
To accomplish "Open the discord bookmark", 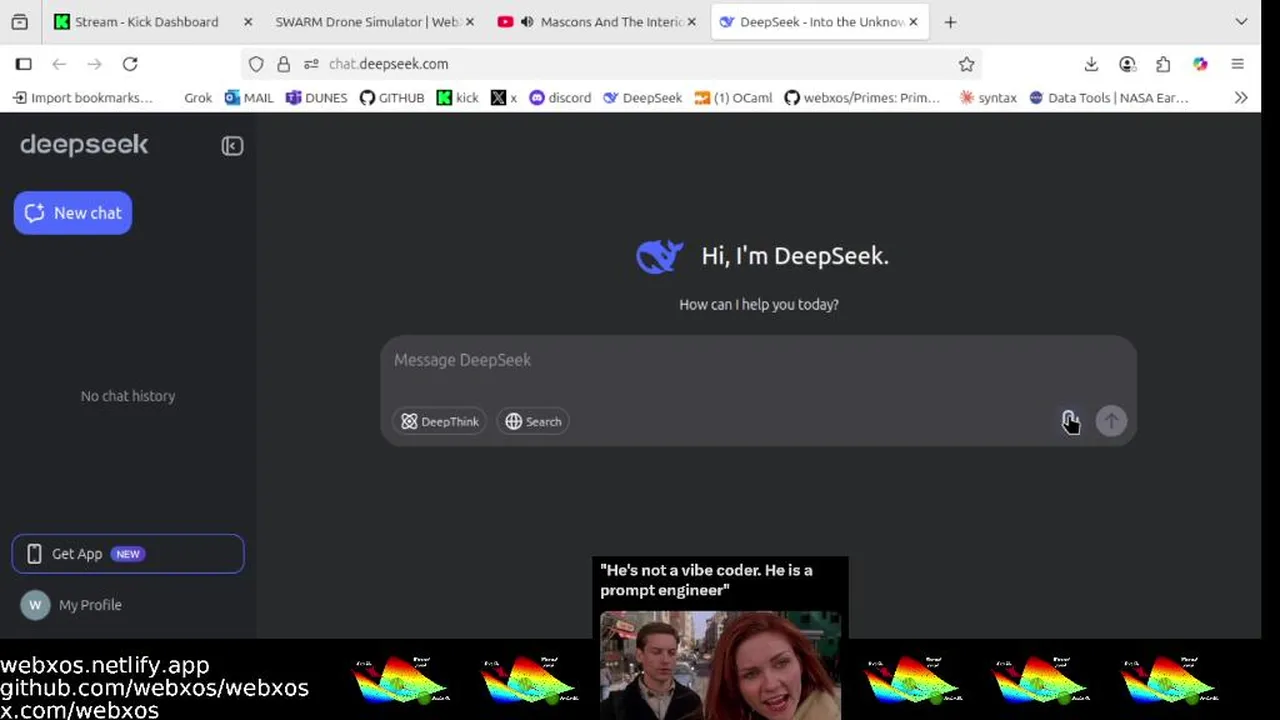I will [560, 98].
